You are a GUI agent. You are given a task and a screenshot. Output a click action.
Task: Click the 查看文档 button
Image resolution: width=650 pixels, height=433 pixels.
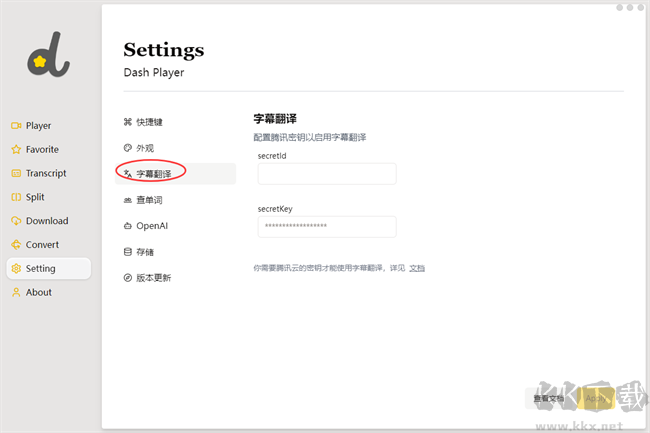pos(549,398)
